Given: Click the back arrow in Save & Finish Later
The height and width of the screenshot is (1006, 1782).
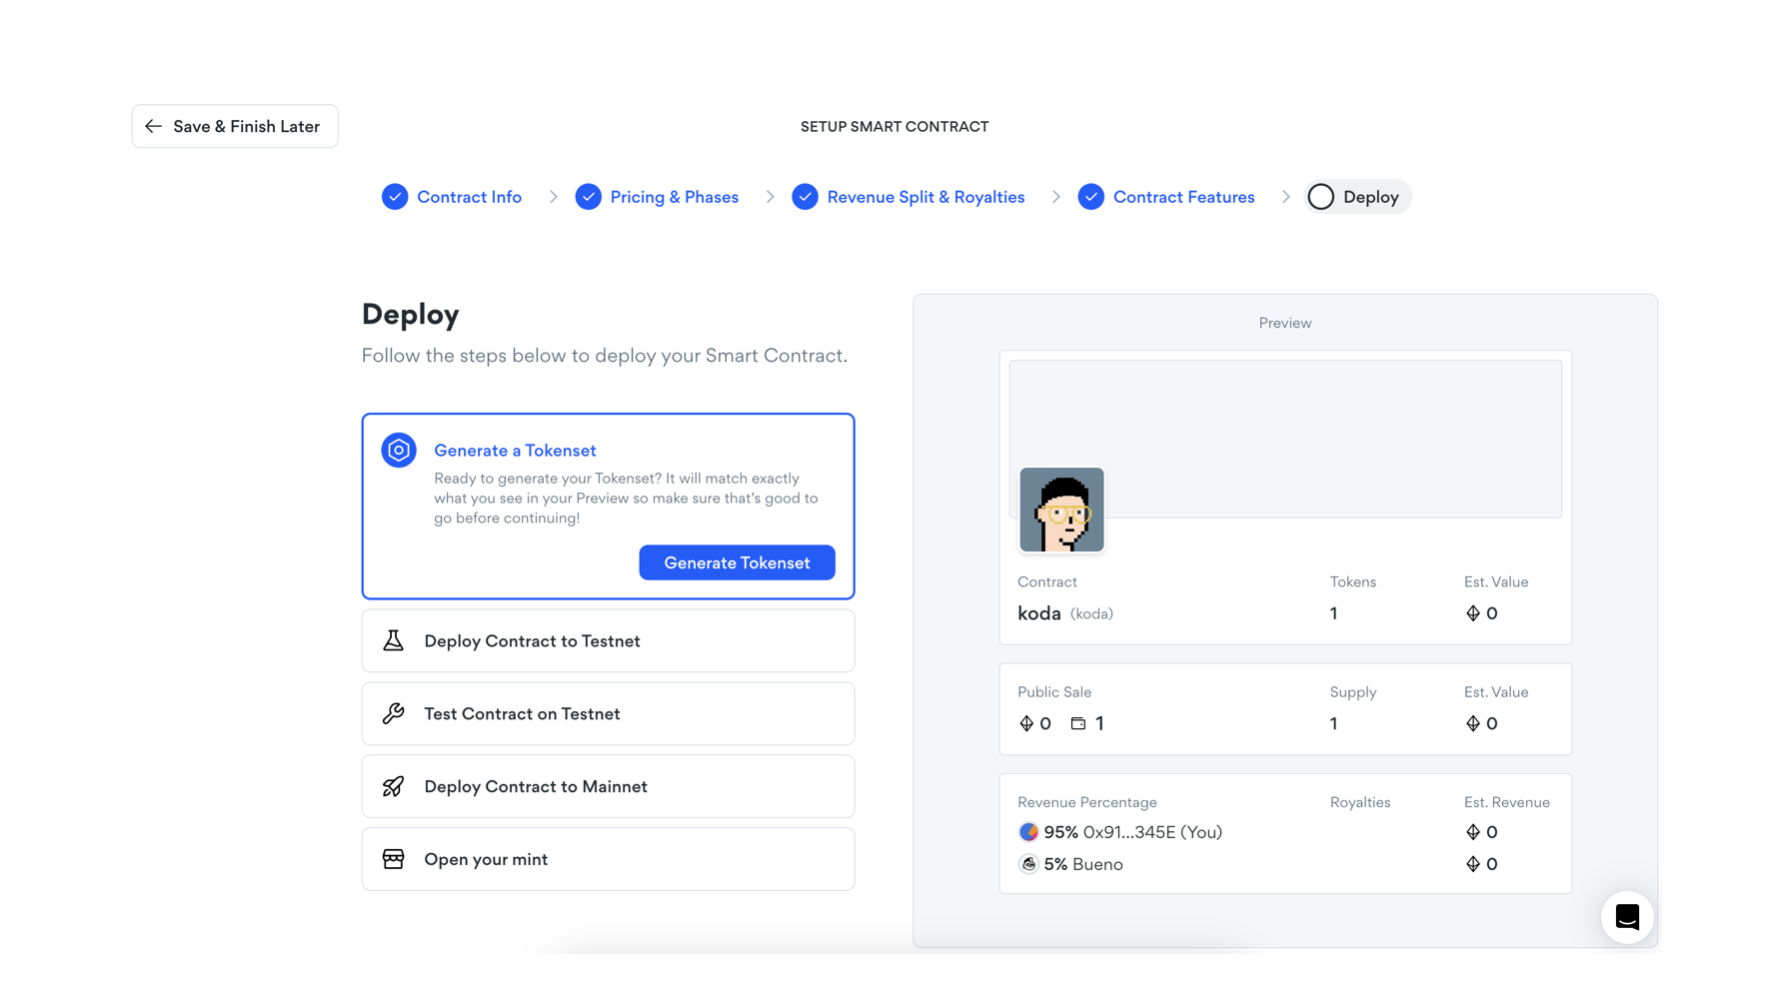Looking at the screenshot, I should click(153, 126).
